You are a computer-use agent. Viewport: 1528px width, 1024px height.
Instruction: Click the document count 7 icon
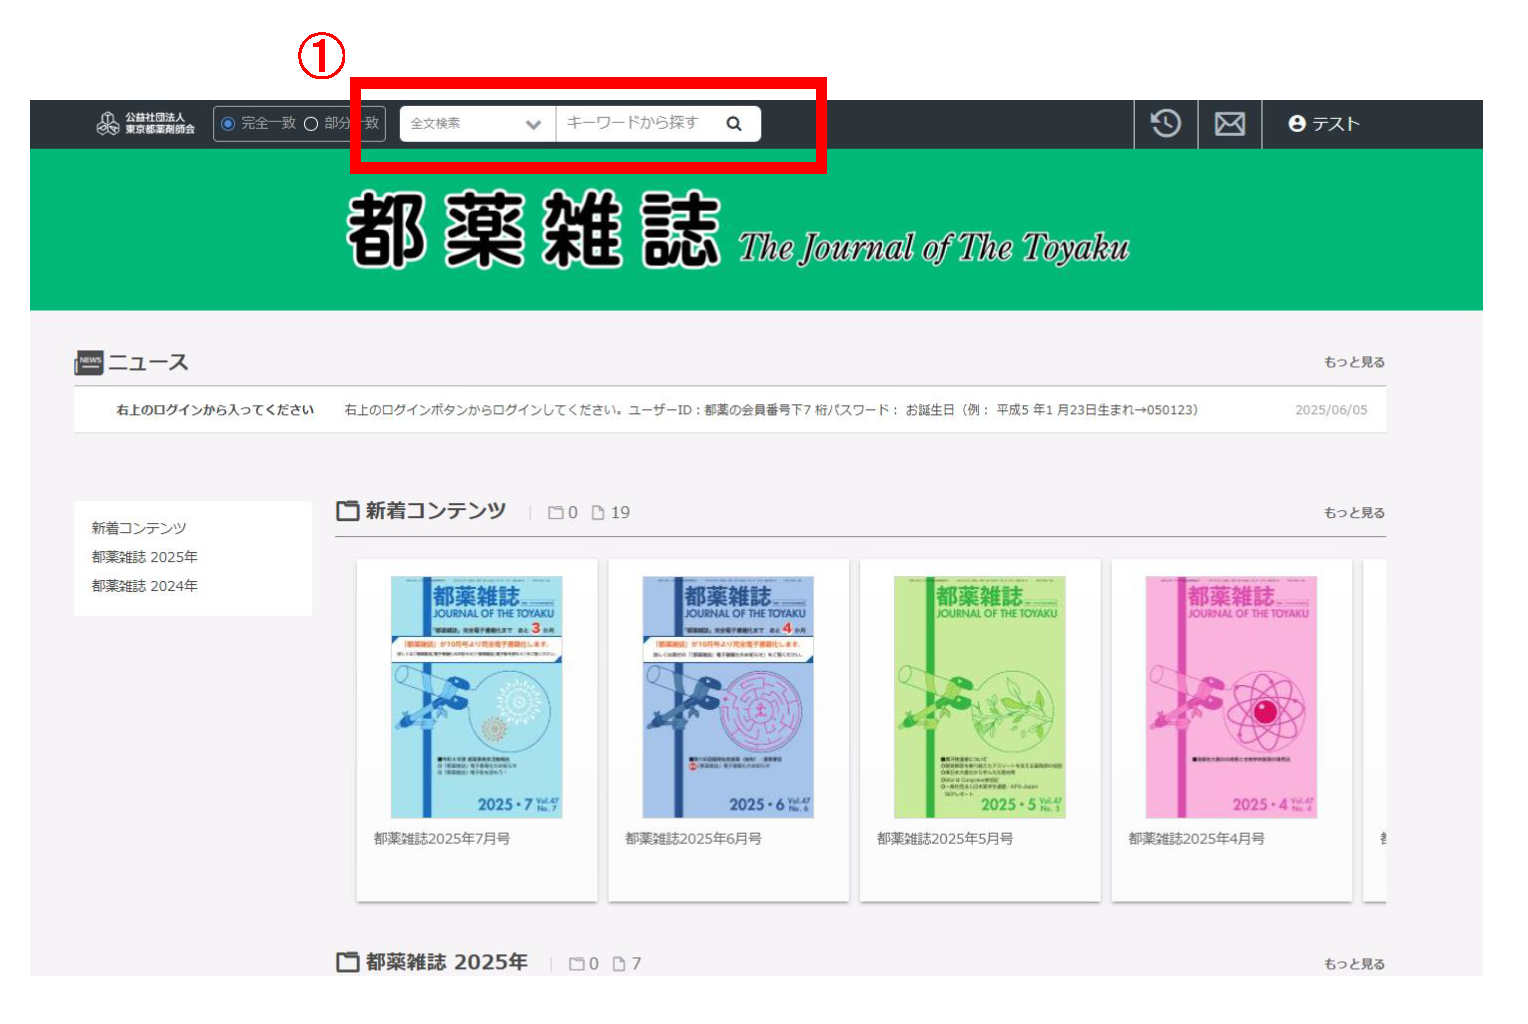click(619, 964)
